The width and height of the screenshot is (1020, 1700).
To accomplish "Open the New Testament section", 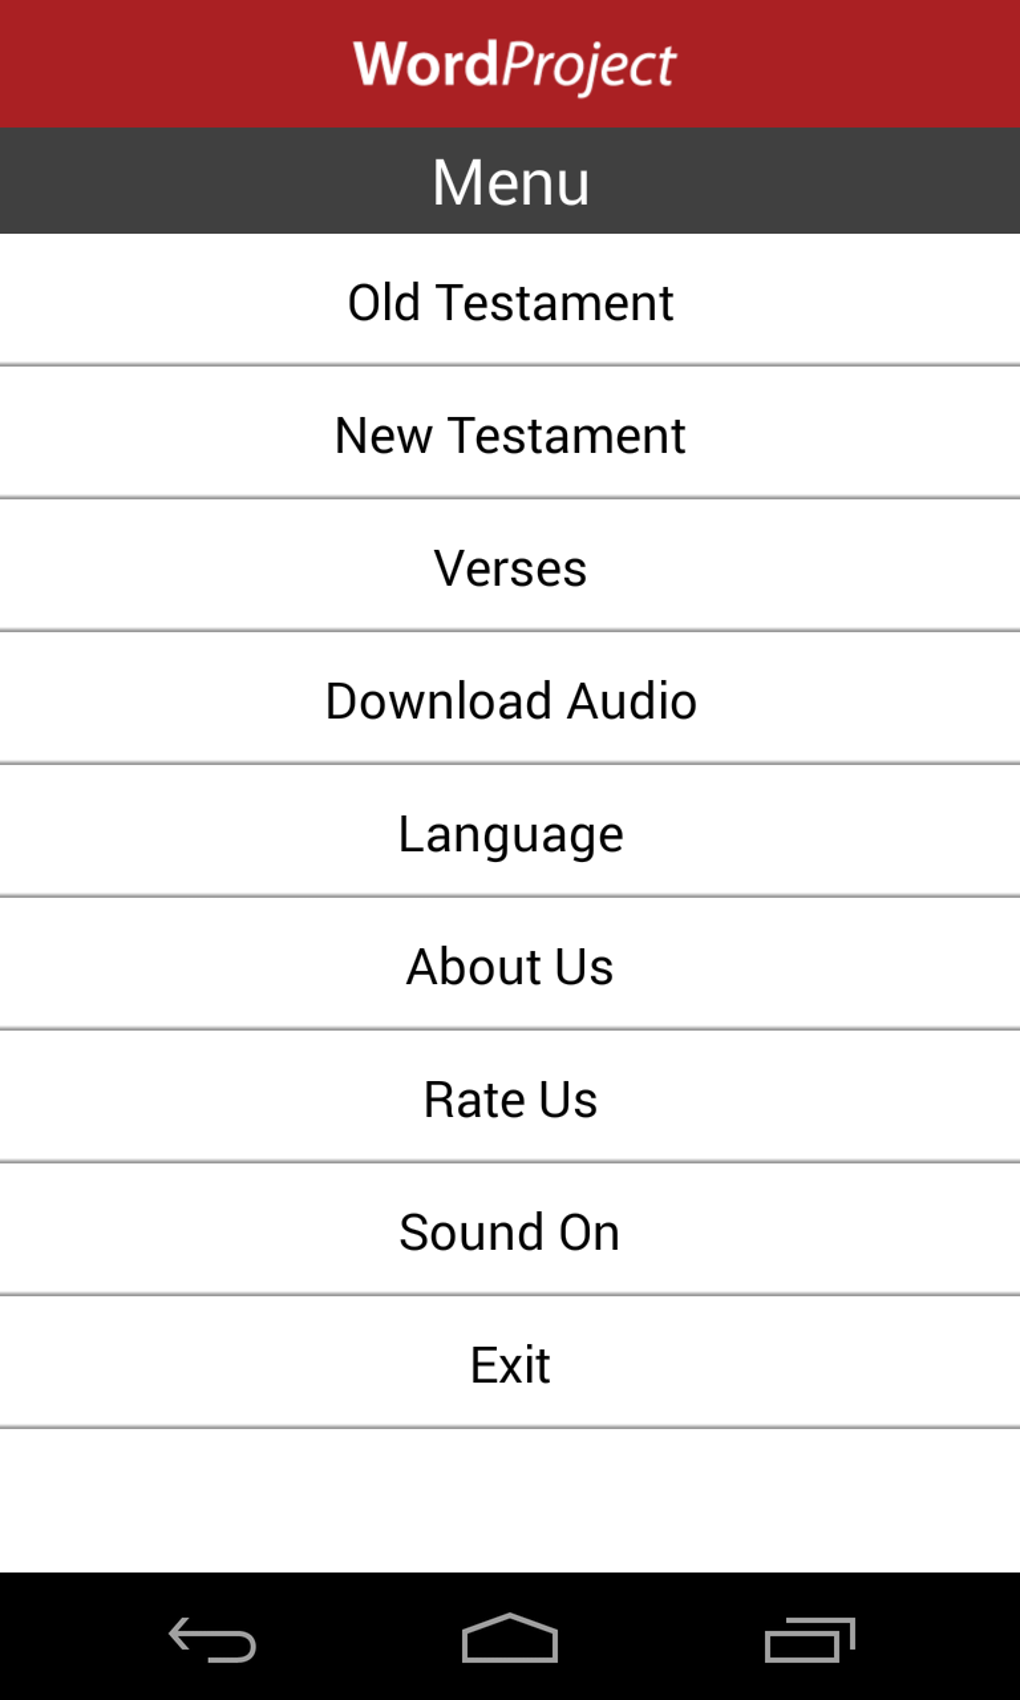I will [510, 435].
